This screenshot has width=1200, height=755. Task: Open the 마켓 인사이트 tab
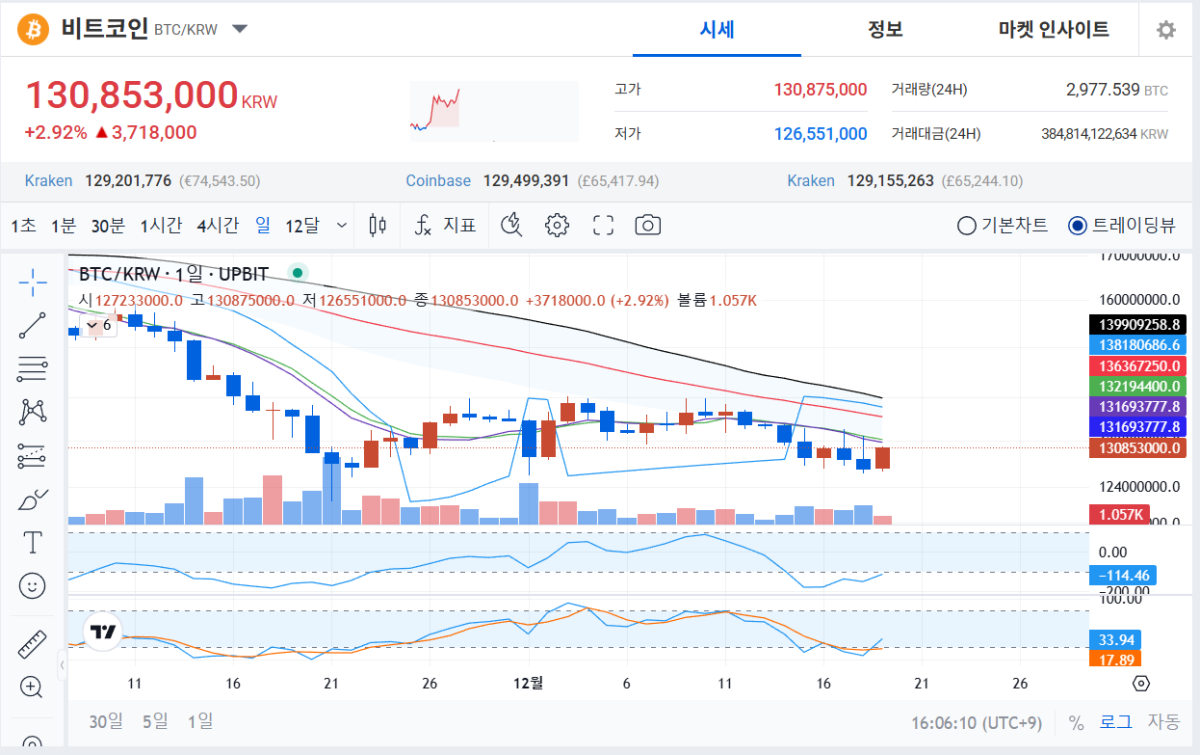(x=1053, y=29)
